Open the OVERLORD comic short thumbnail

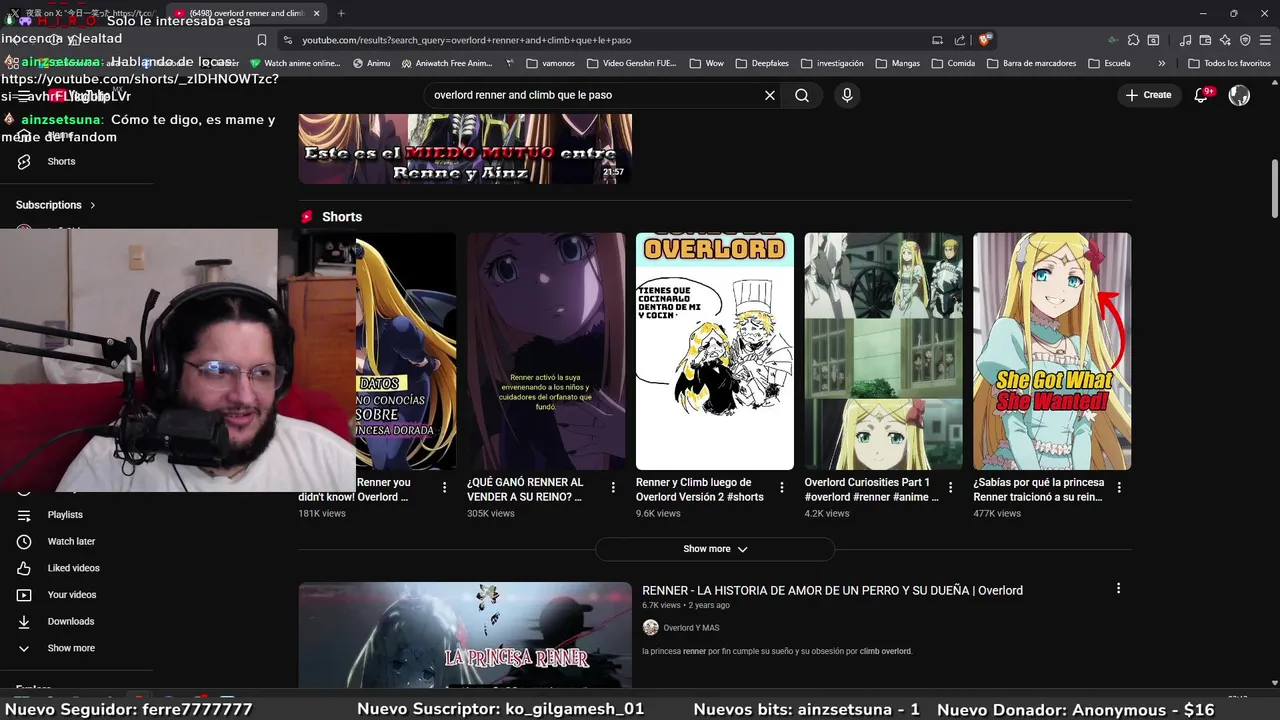[x=715, y=351]
